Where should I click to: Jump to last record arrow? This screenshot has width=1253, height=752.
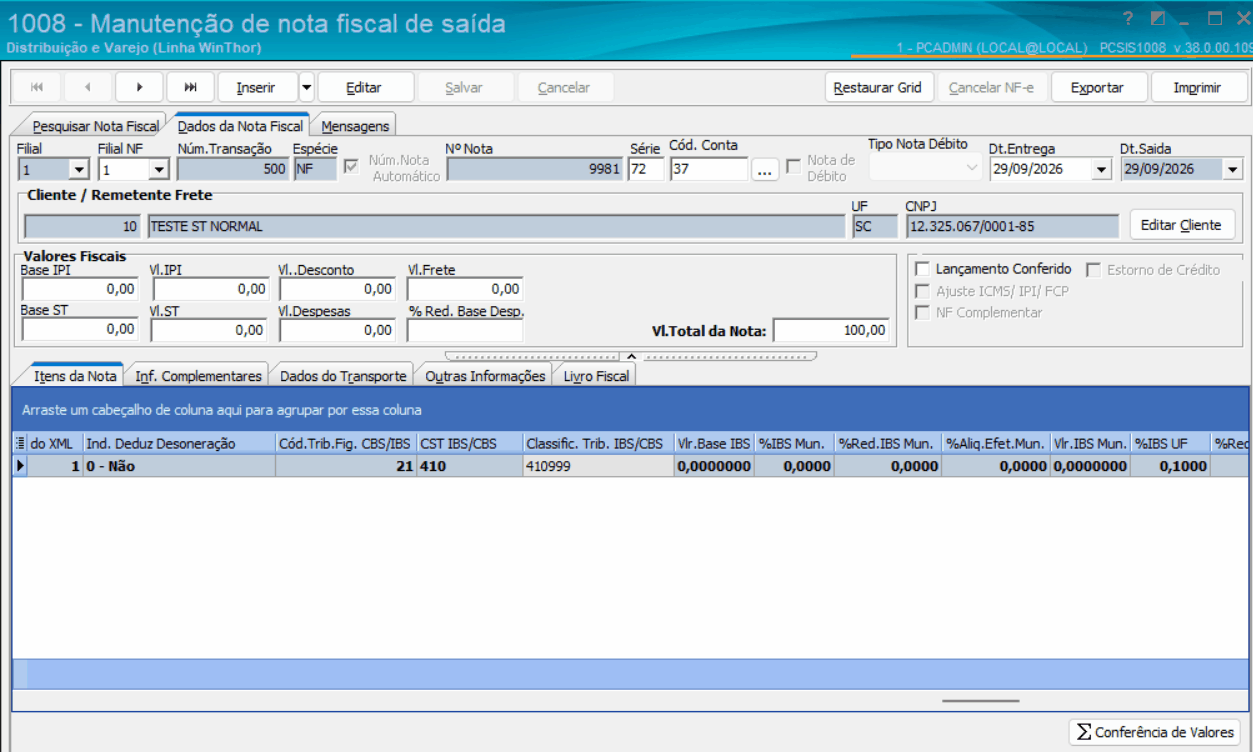[x=190, y=88]
